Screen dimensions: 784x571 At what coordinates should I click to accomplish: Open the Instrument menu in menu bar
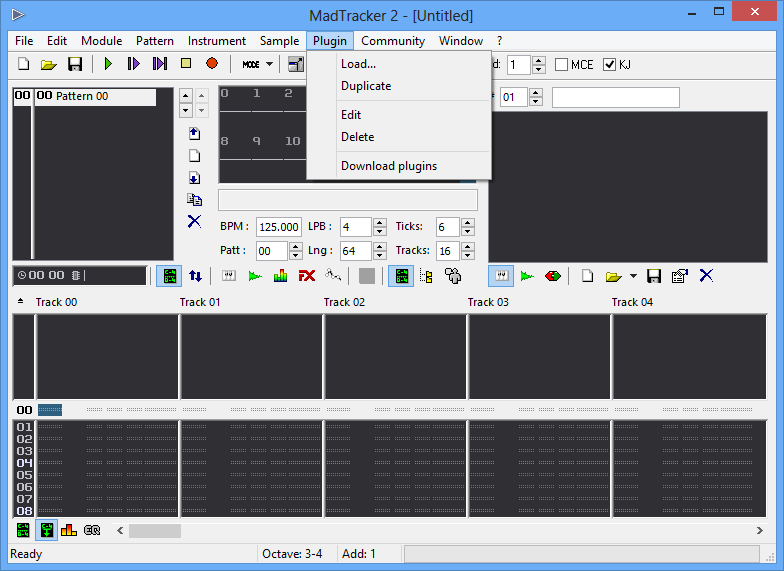point(217,41)
